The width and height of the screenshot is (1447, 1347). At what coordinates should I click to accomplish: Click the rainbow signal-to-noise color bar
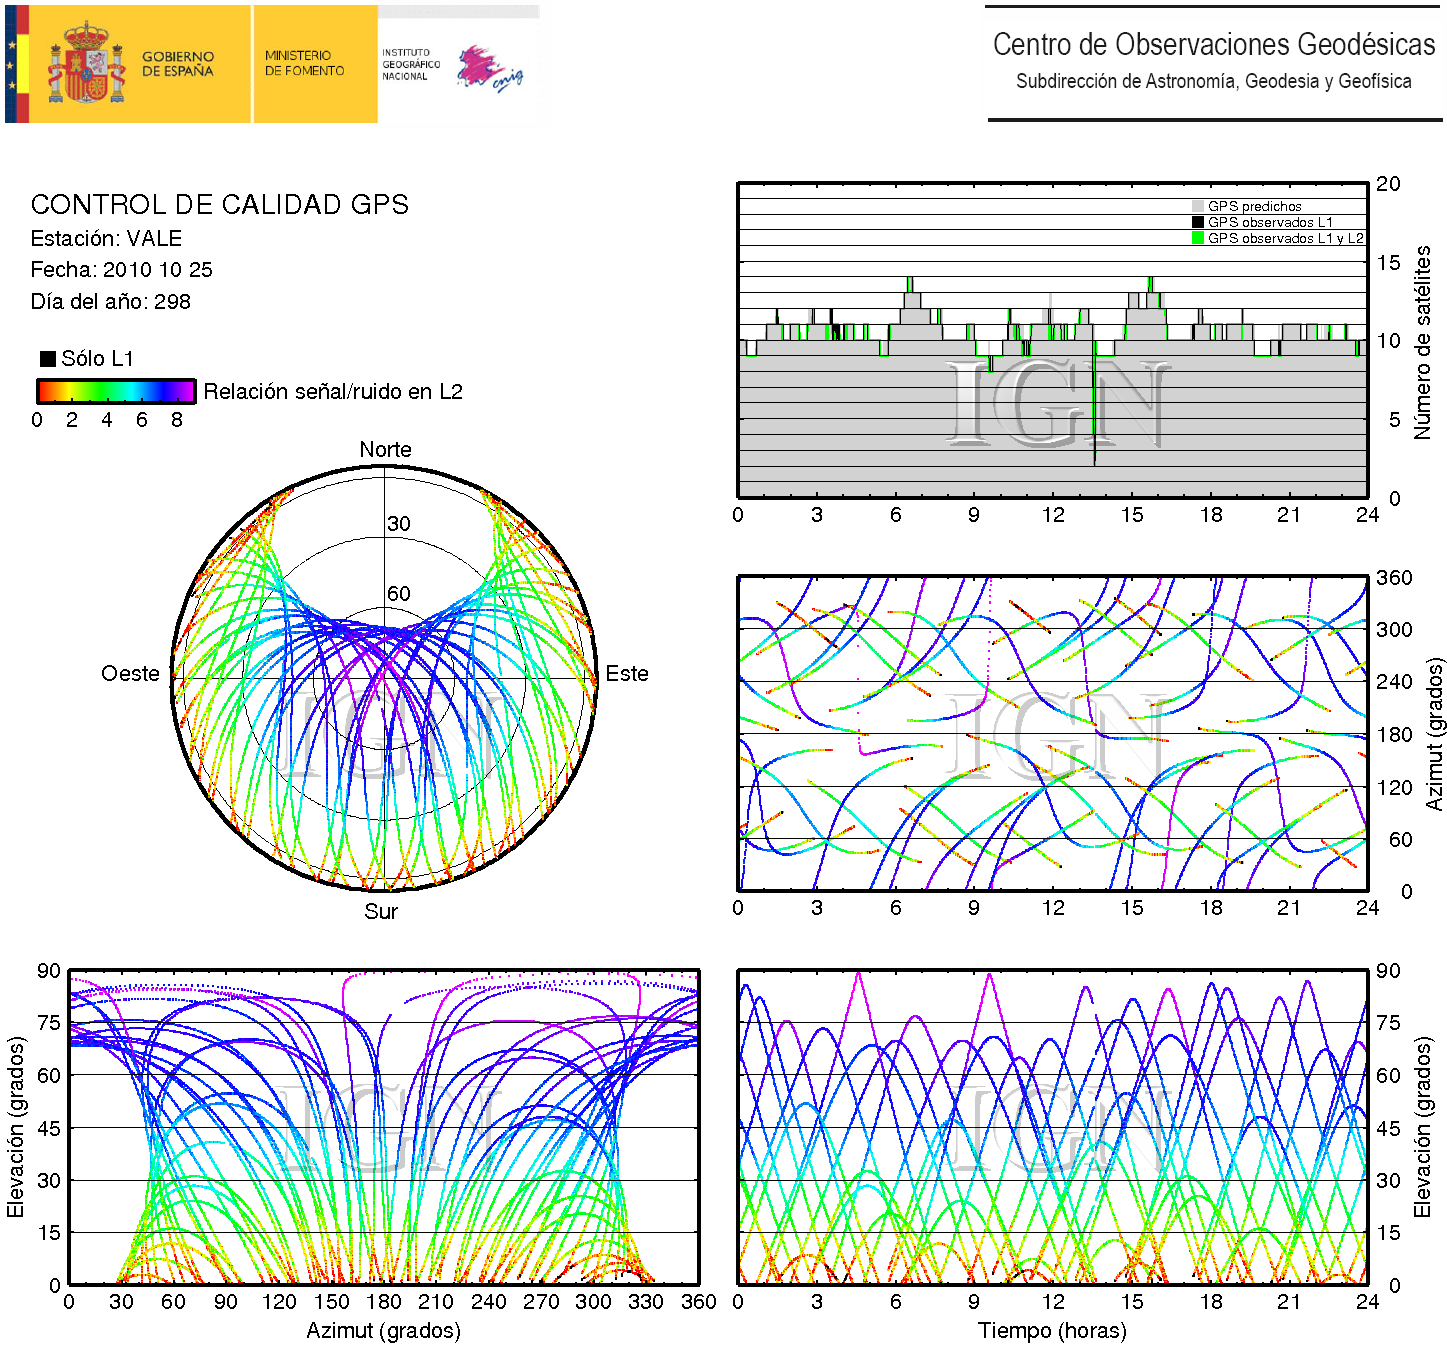116,391
